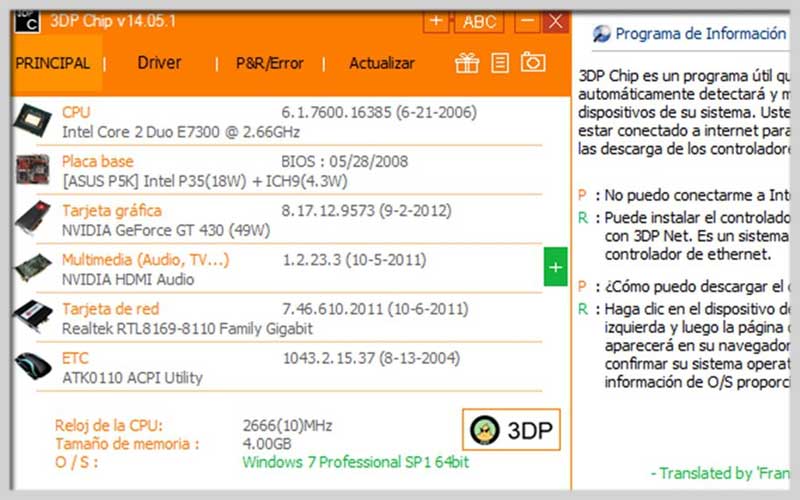Click Programa de Información heading
Viewport: 800px width, 500px height.
click(701, 34)
